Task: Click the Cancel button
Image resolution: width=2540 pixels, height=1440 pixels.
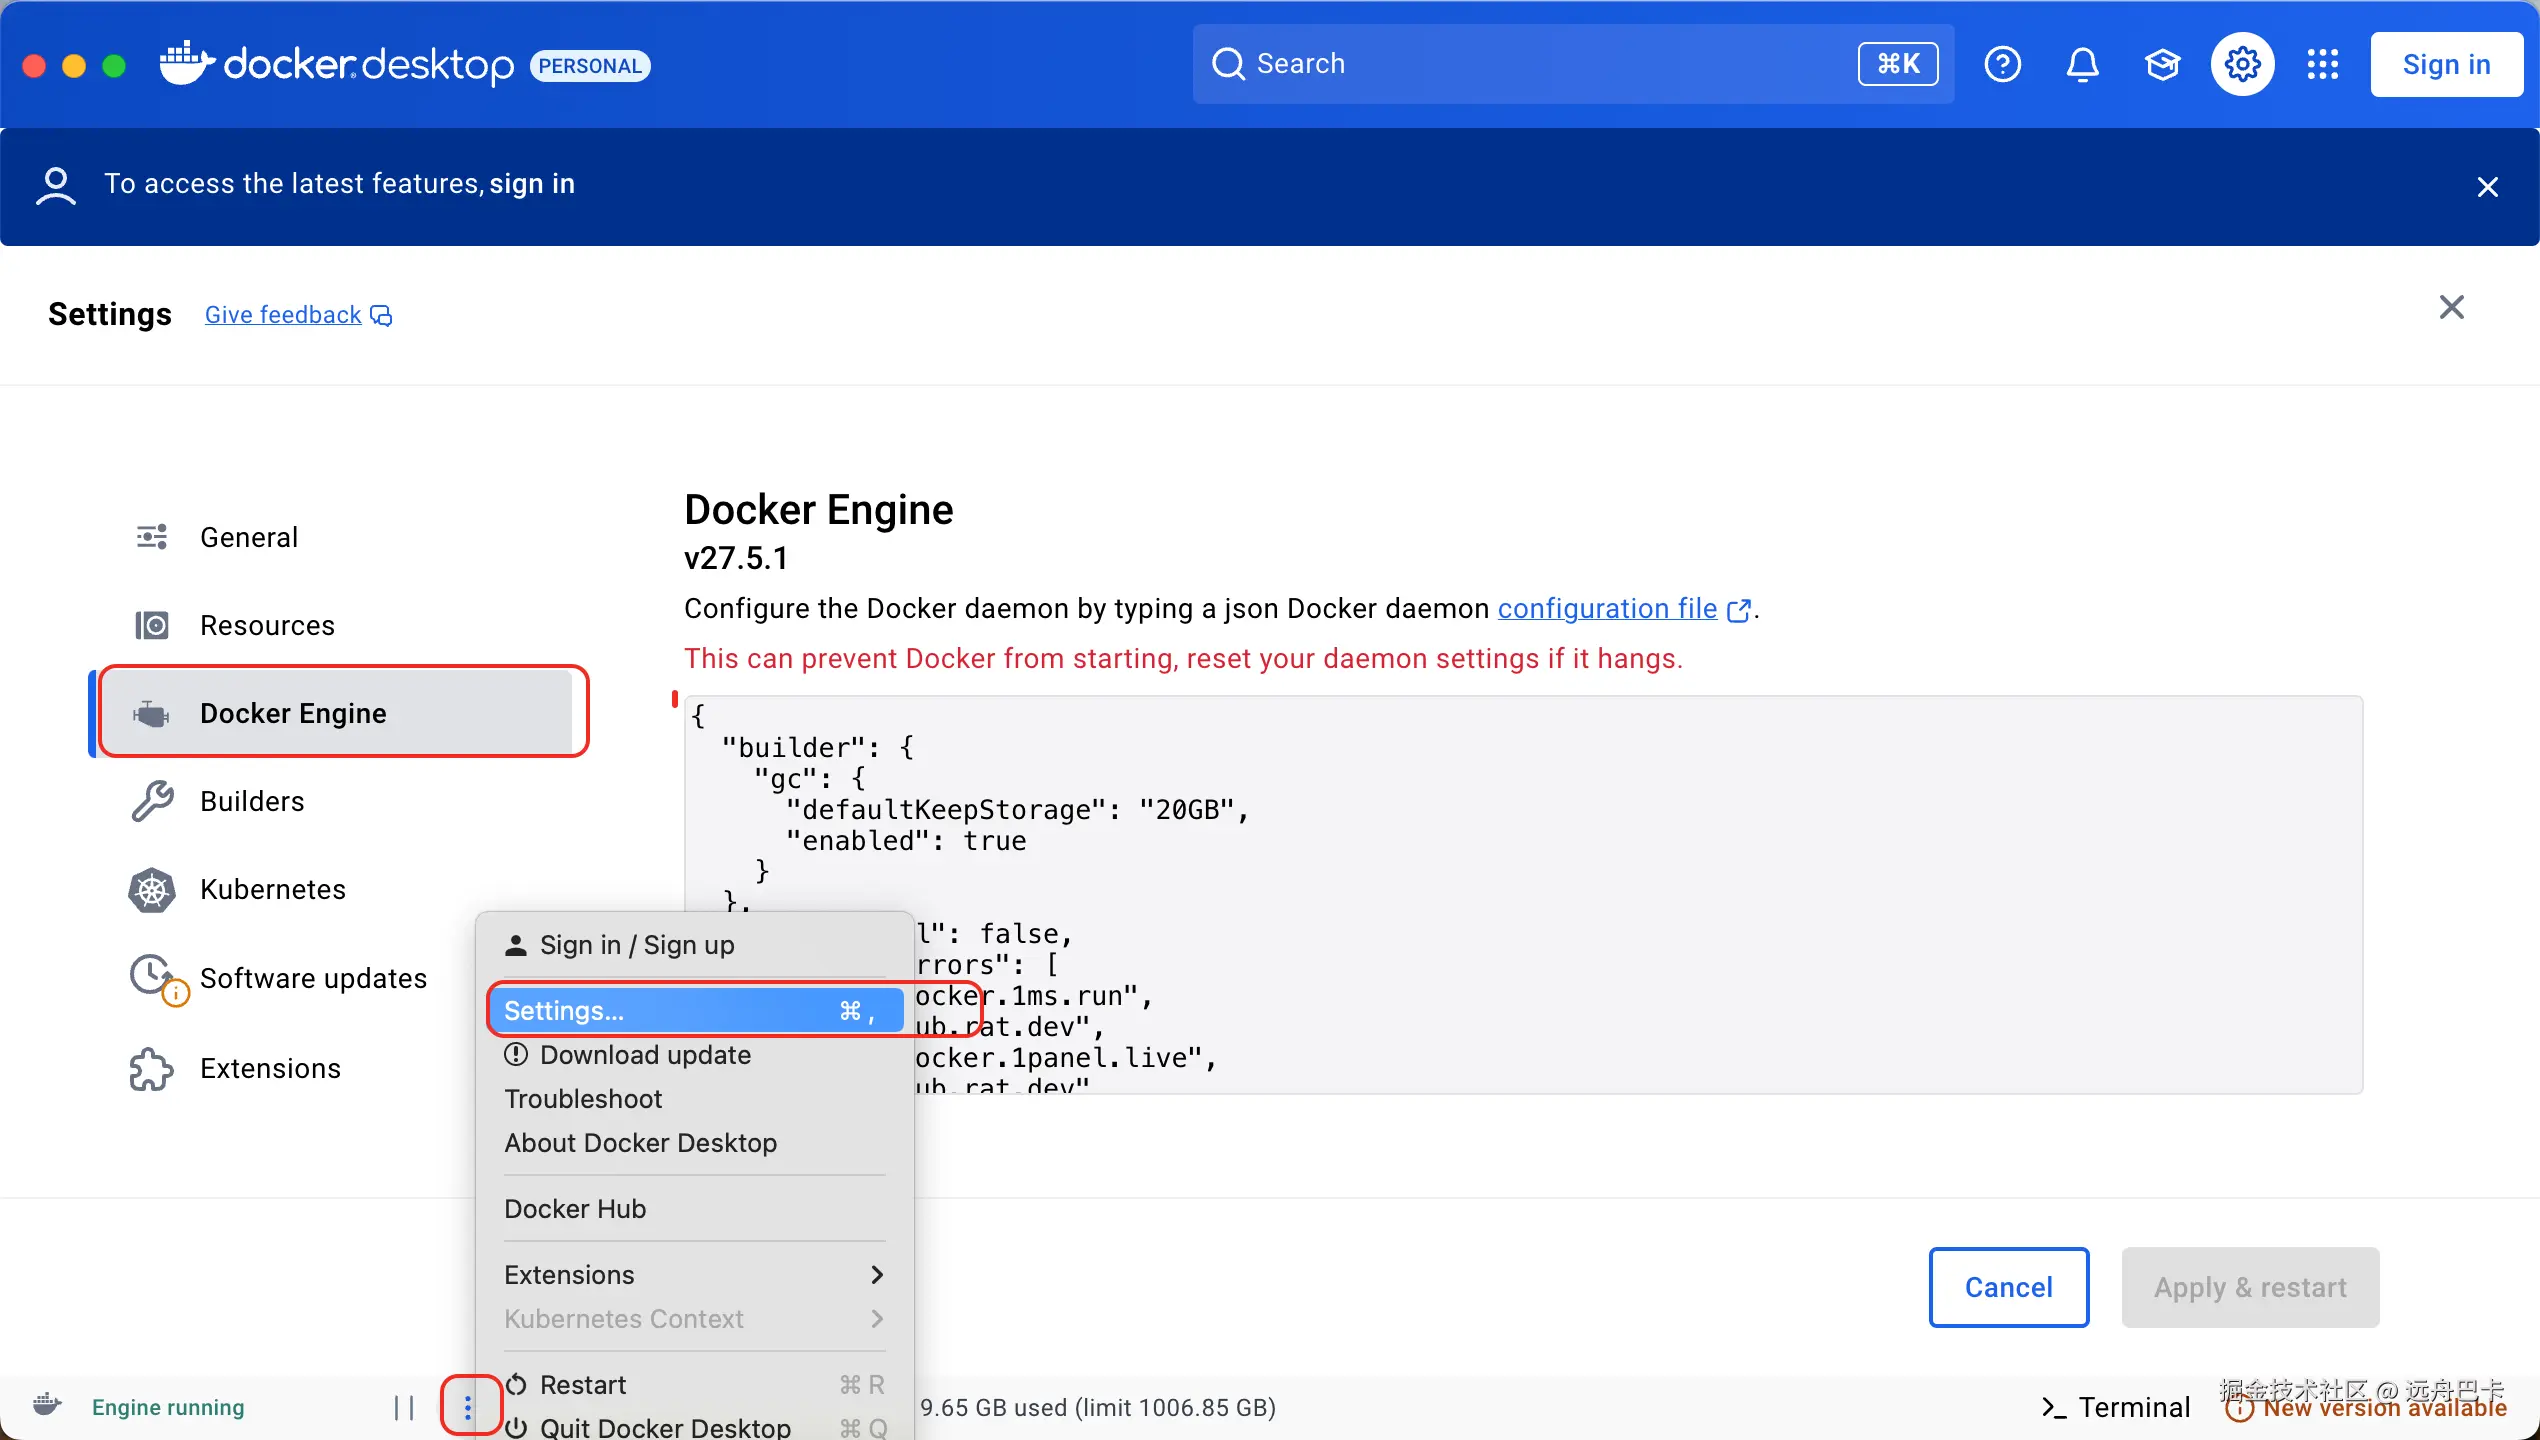Action: coord(2008,1286)
